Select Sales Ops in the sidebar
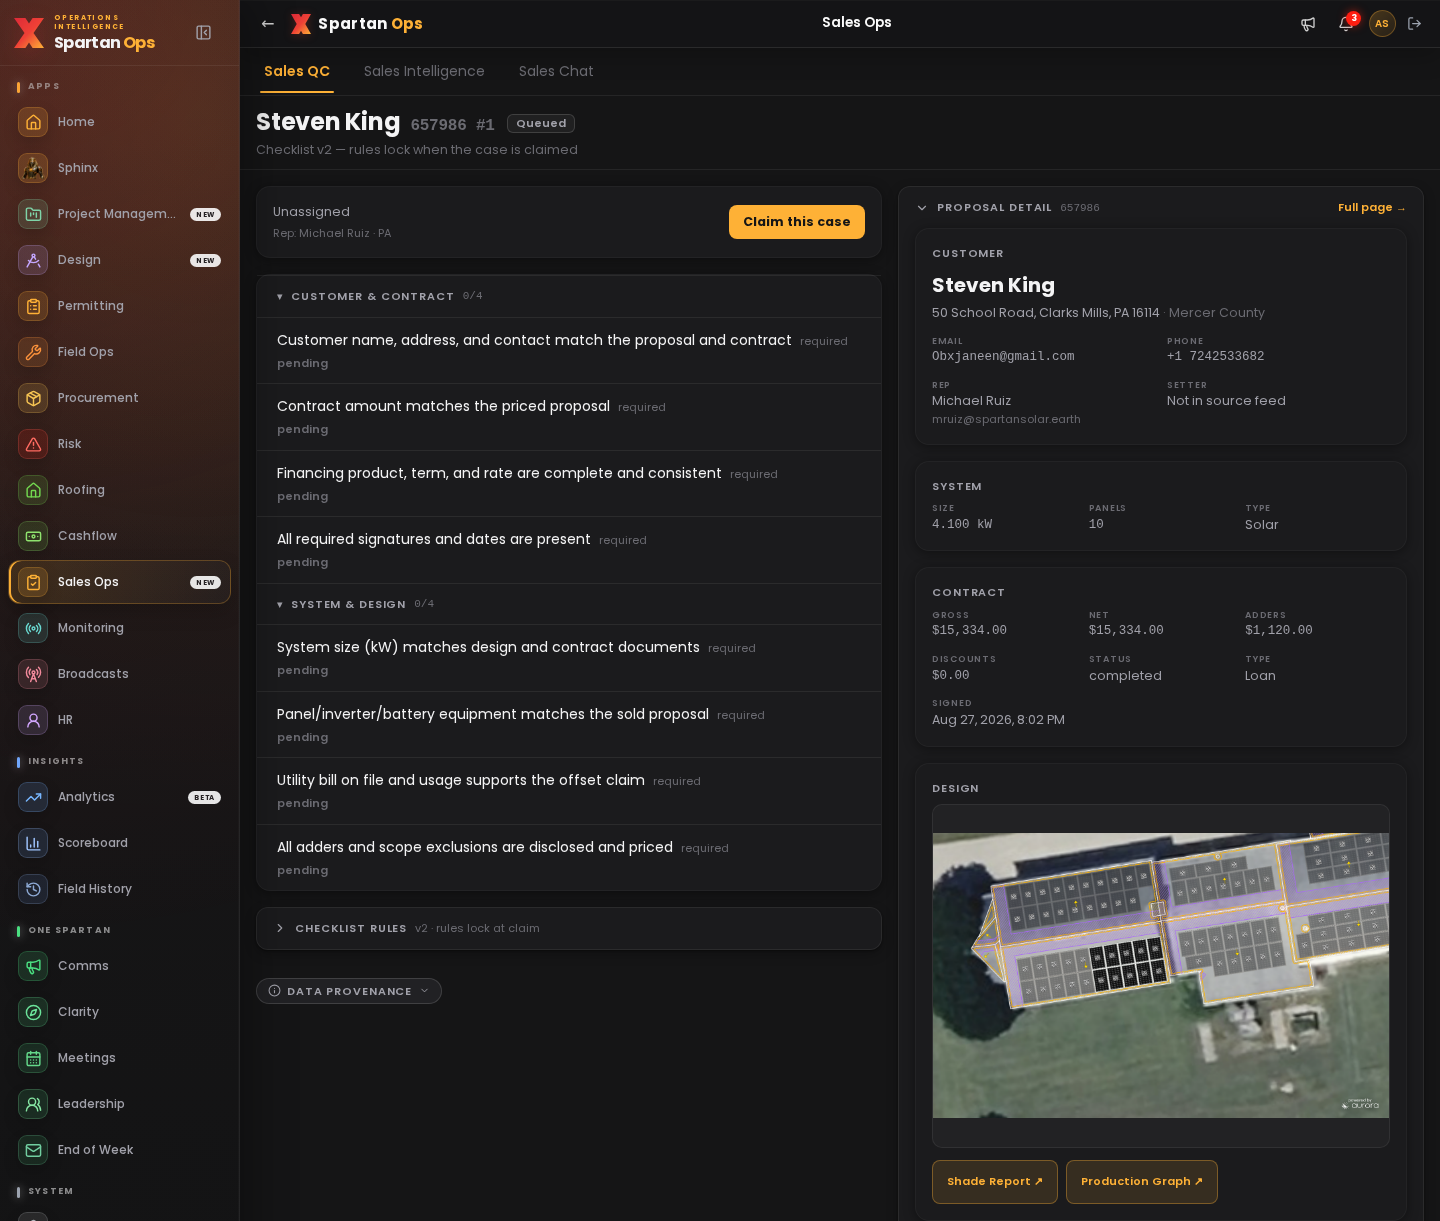Viewport: 1440px width, 1221px height. [120, 582]
